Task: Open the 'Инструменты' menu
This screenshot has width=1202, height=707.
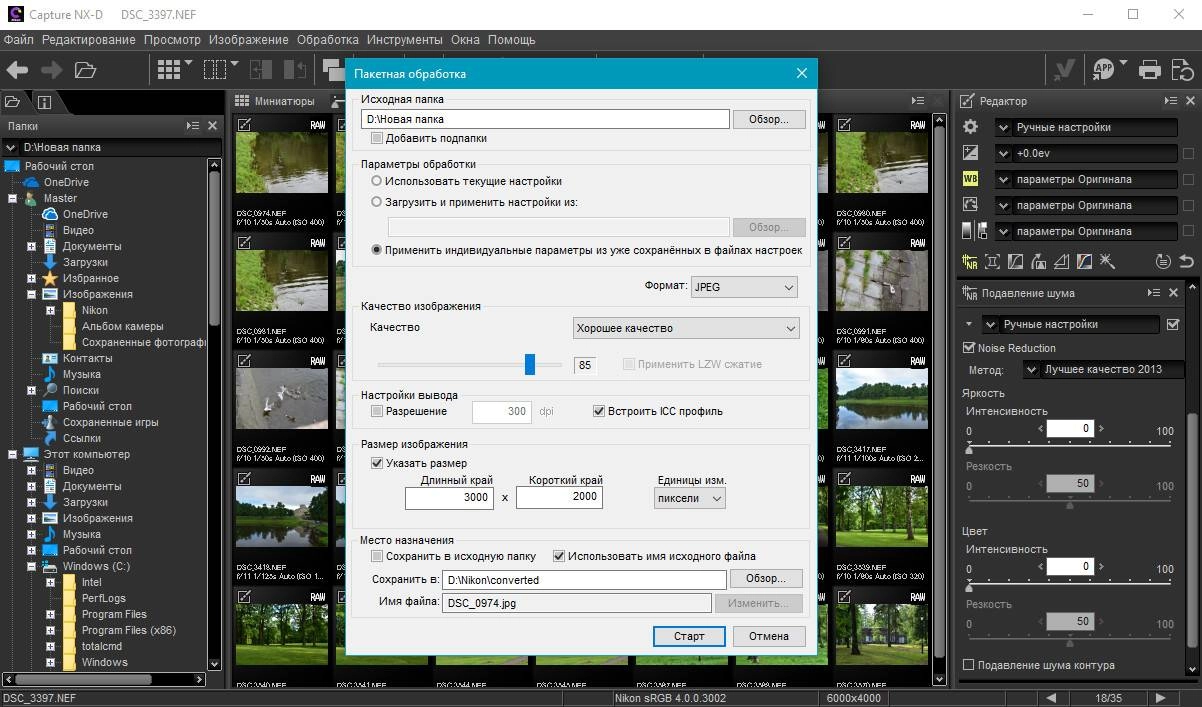Action: pyautogui.click(x=404, y=40)
